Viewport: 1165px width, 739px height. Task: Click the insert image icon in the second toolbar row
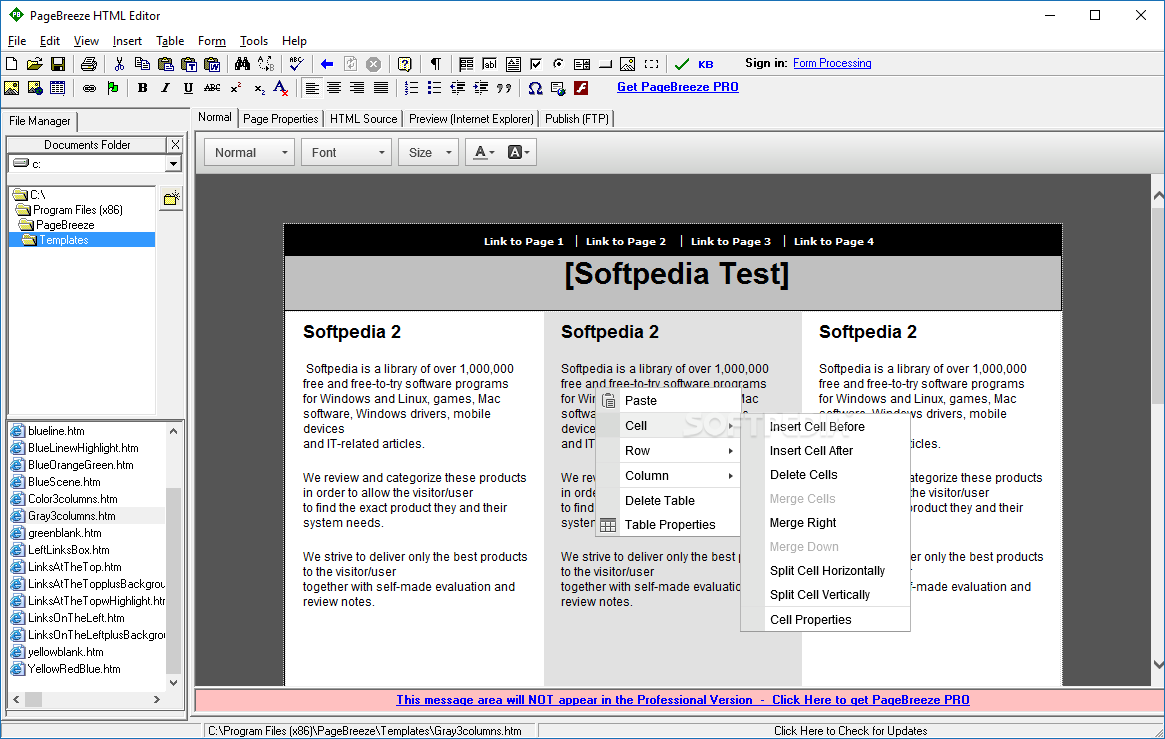coord(11,88)
